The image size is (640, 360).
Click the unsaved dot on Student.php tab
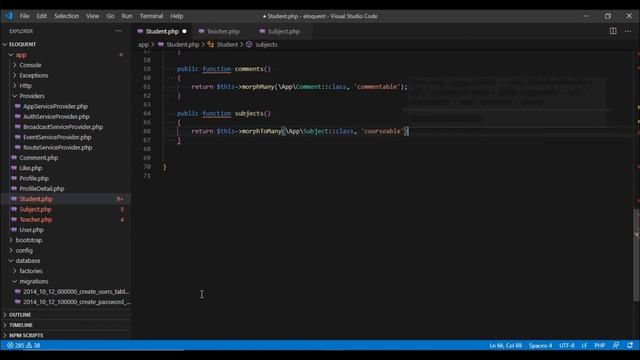pyautogui.click(x=184, y=31)
